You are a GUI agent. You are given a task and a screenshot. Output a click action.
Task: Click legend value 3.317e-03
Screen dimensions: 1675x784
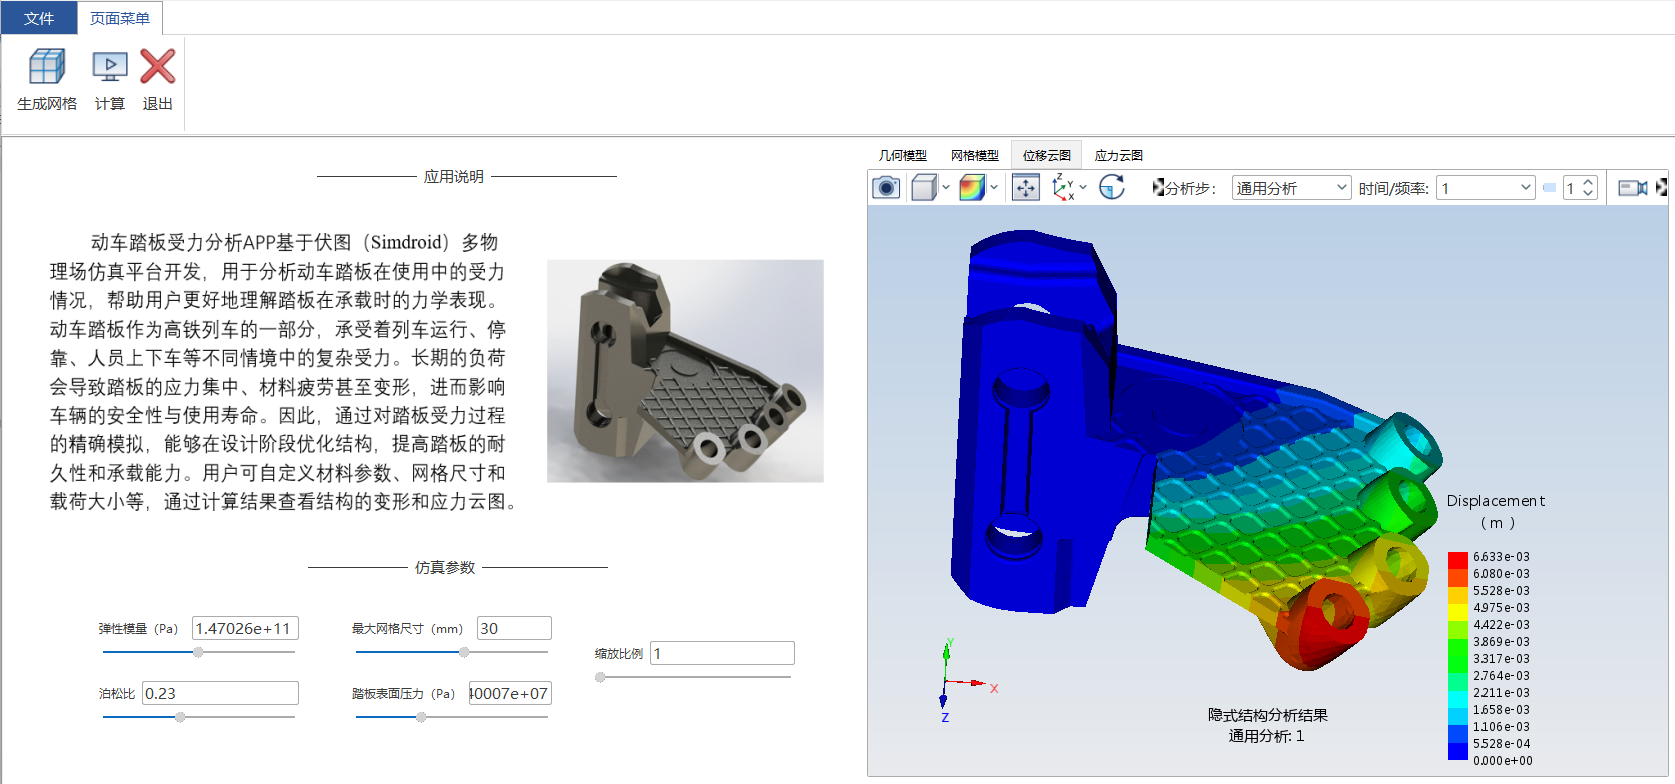[x=1501, y=659]
